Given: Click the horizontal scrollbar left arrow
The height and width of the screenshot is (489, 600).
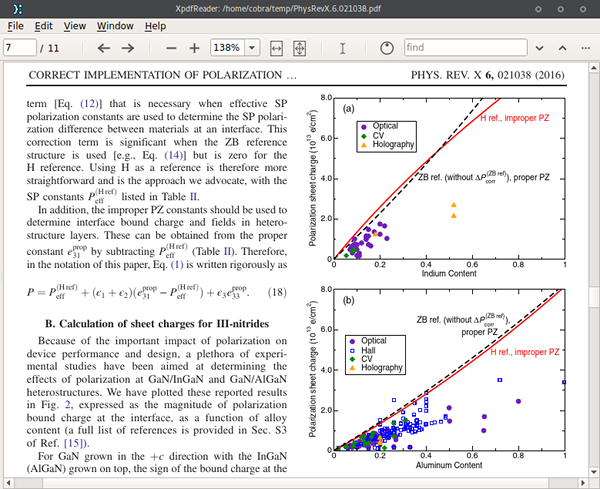Looking at the screenshot, I should pyautogui.click(x=8, y=483).
